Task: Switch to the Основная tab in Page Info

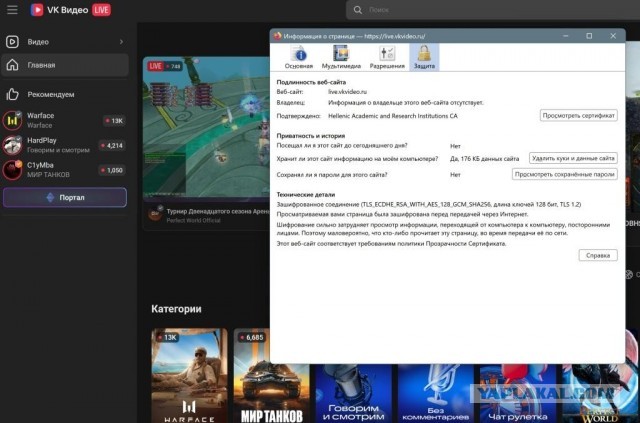Action: click(x=299, y=57)
